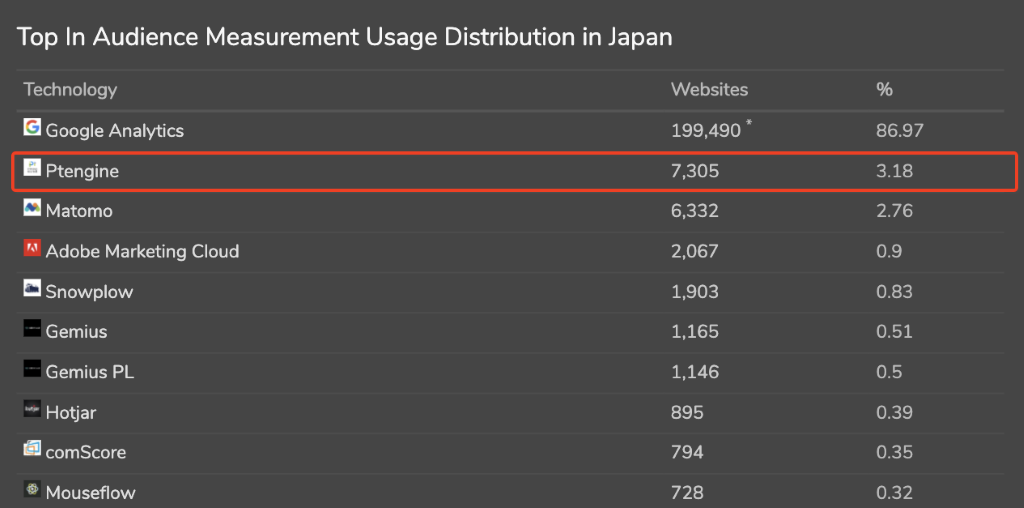
Task: Click the Snowplow logo icon
Action: [x=32, y=289]
